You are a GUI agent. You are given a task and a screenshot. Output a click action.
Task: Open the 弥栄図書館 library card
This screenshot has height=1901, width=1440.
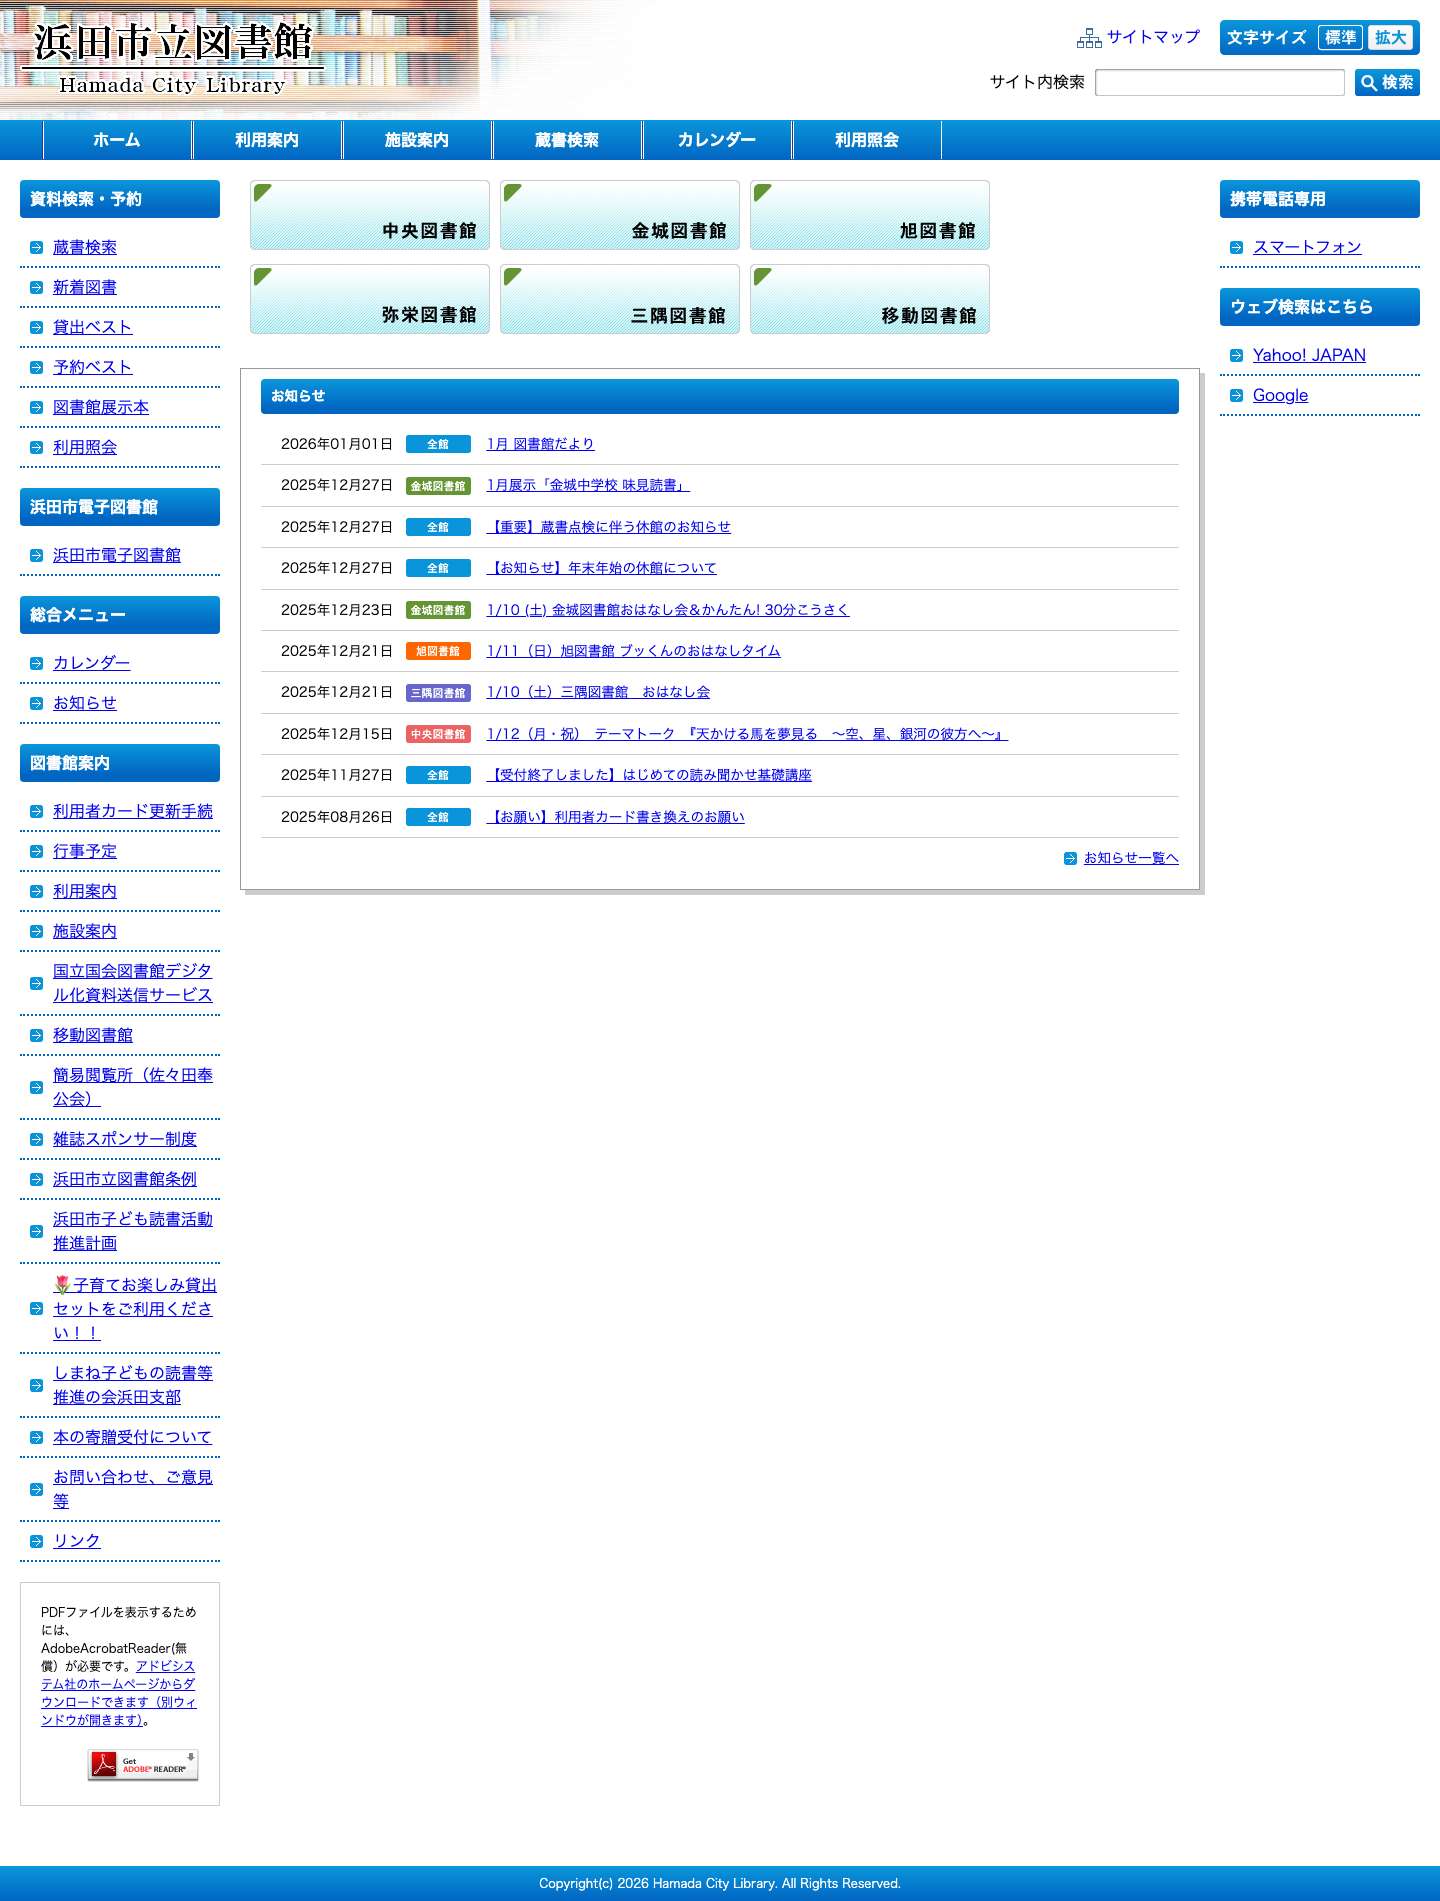[370, 299]
